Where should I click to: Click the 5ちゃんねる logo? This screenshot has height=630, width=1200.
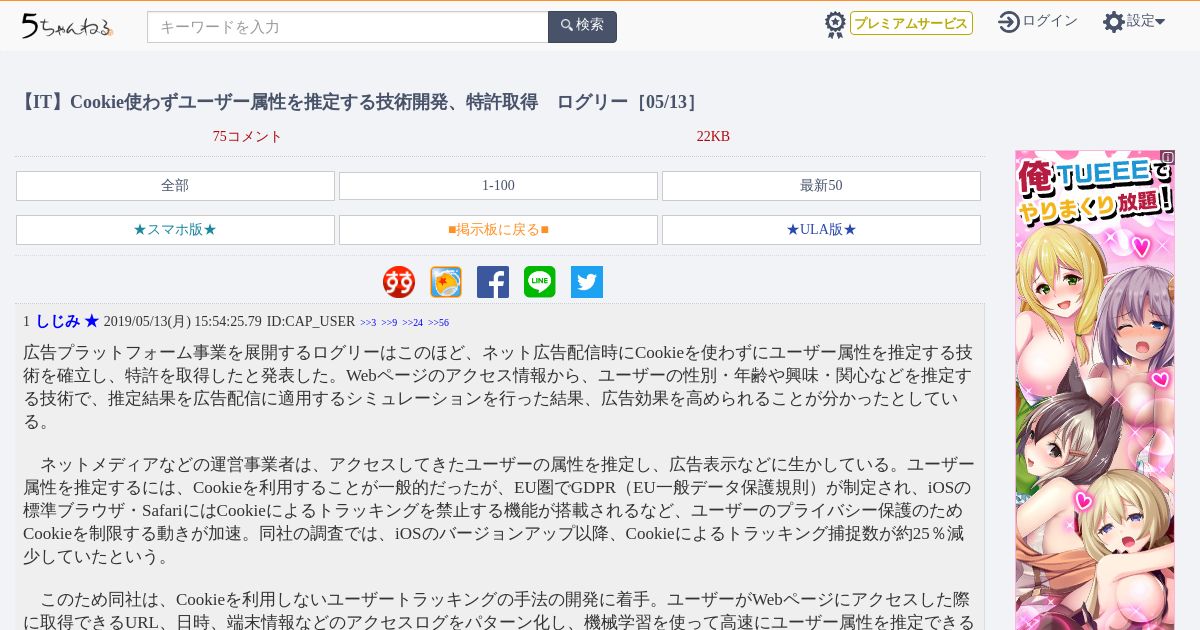pos(67,26)
